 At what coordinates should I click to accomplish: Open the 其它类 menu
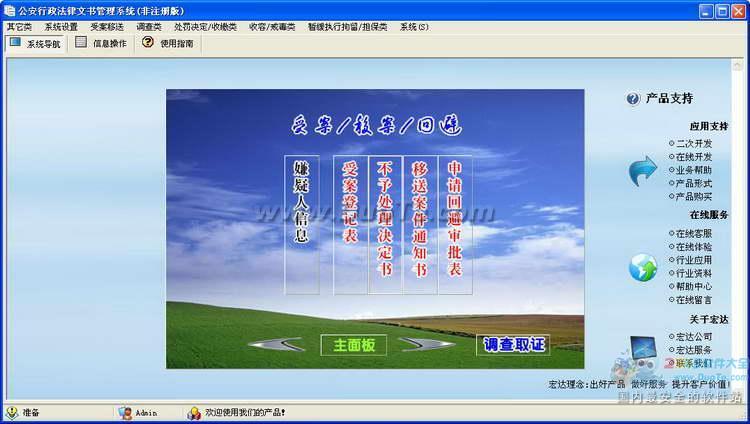[x=19, y=27]
